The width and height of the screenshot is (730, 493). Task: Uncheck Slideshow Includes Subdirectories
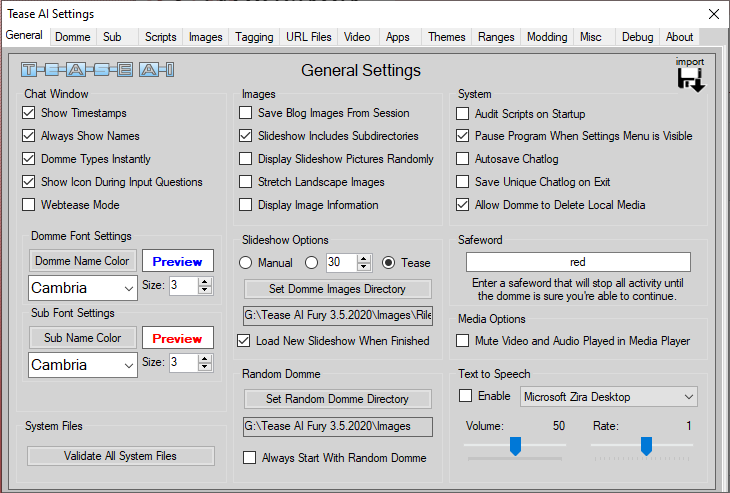click(x=245, y=135)
